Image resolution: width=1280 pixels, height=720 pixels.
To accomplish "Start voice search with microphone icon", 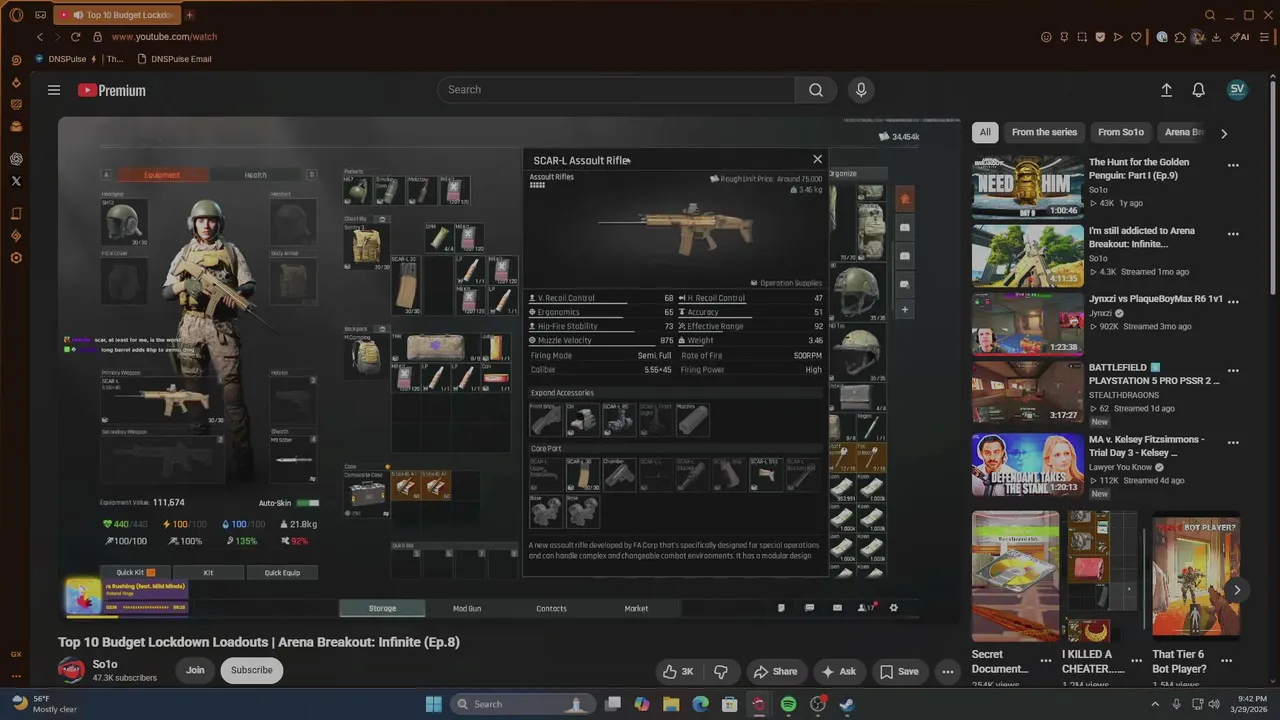I will click(861, 90).
